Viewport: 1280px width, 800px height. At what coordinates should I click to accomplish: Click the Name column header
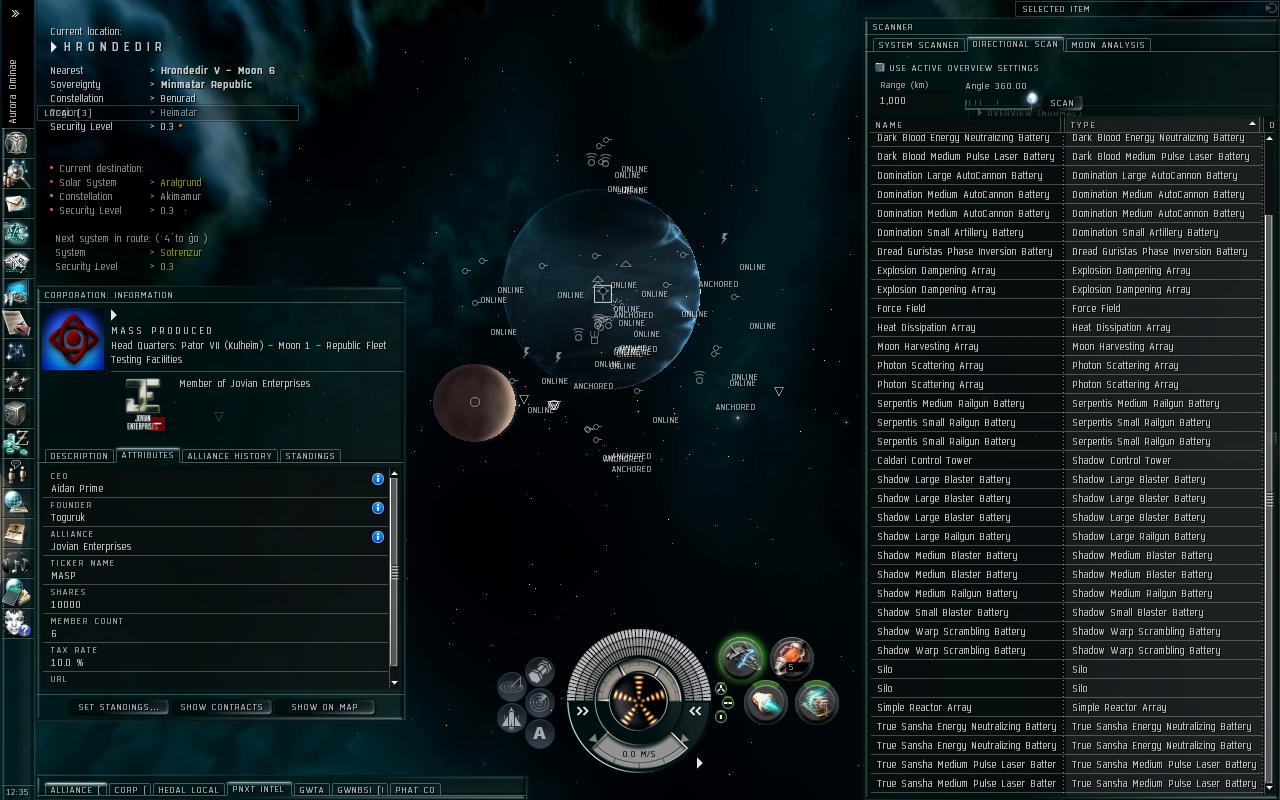tap(966, 125)
